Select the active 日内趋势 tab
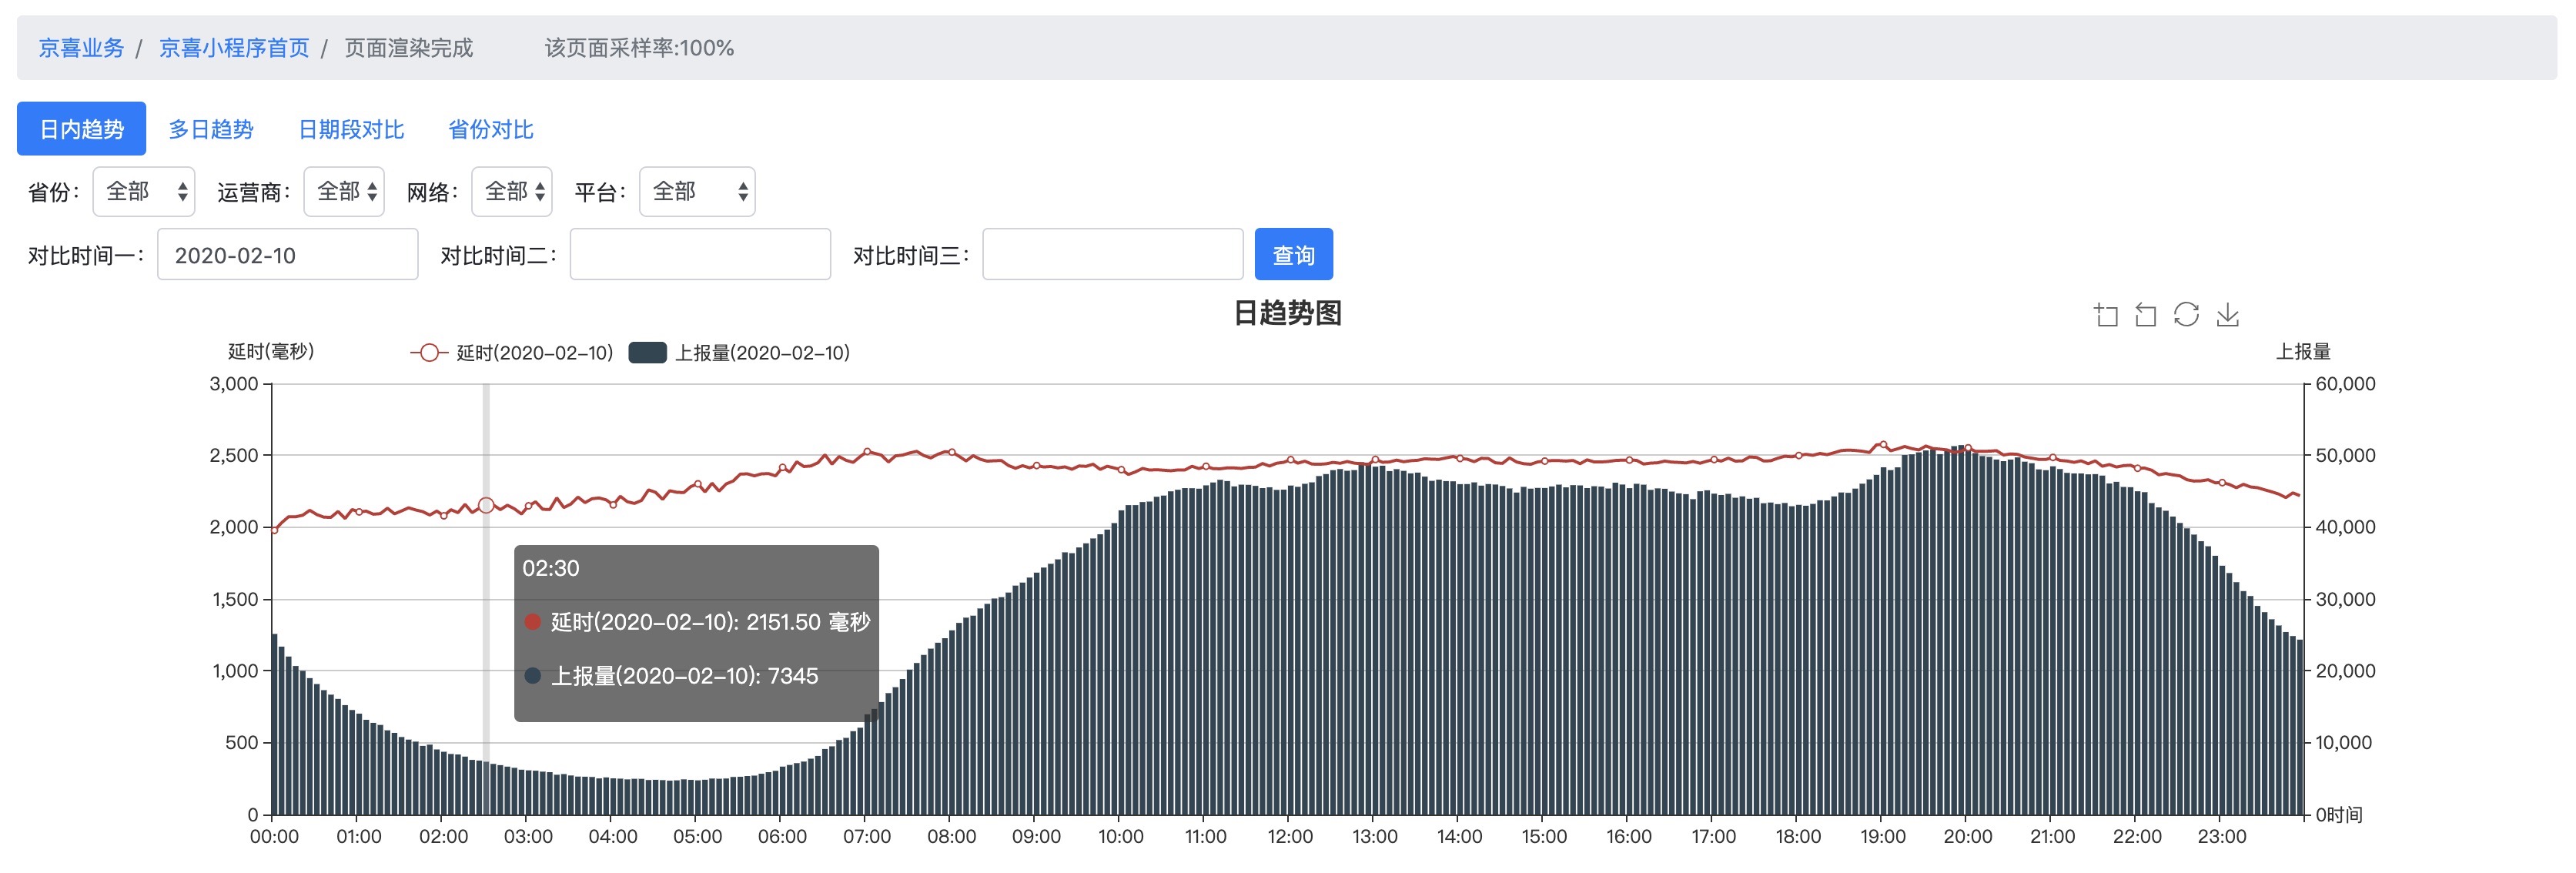Image resolution: width=2576 pixels, height=873 pixels. coord(81,128)
